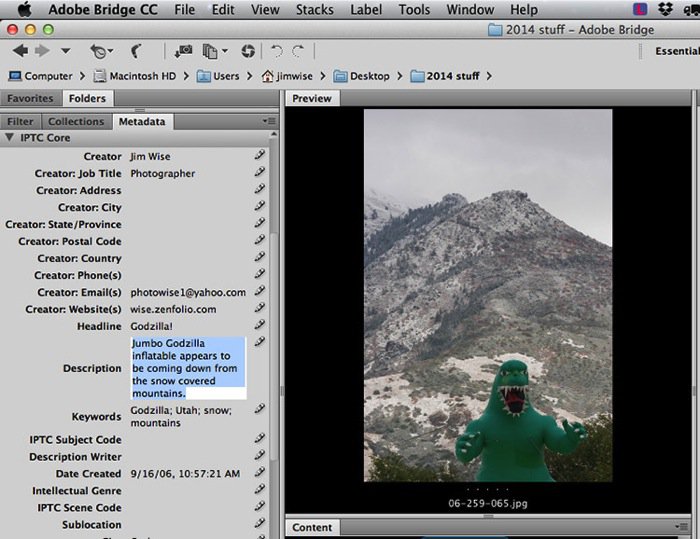The width and height of the screenshot is (700, 539).
Task: Click the Open in Camera Raw icon
Action: [x=247, y=50]
